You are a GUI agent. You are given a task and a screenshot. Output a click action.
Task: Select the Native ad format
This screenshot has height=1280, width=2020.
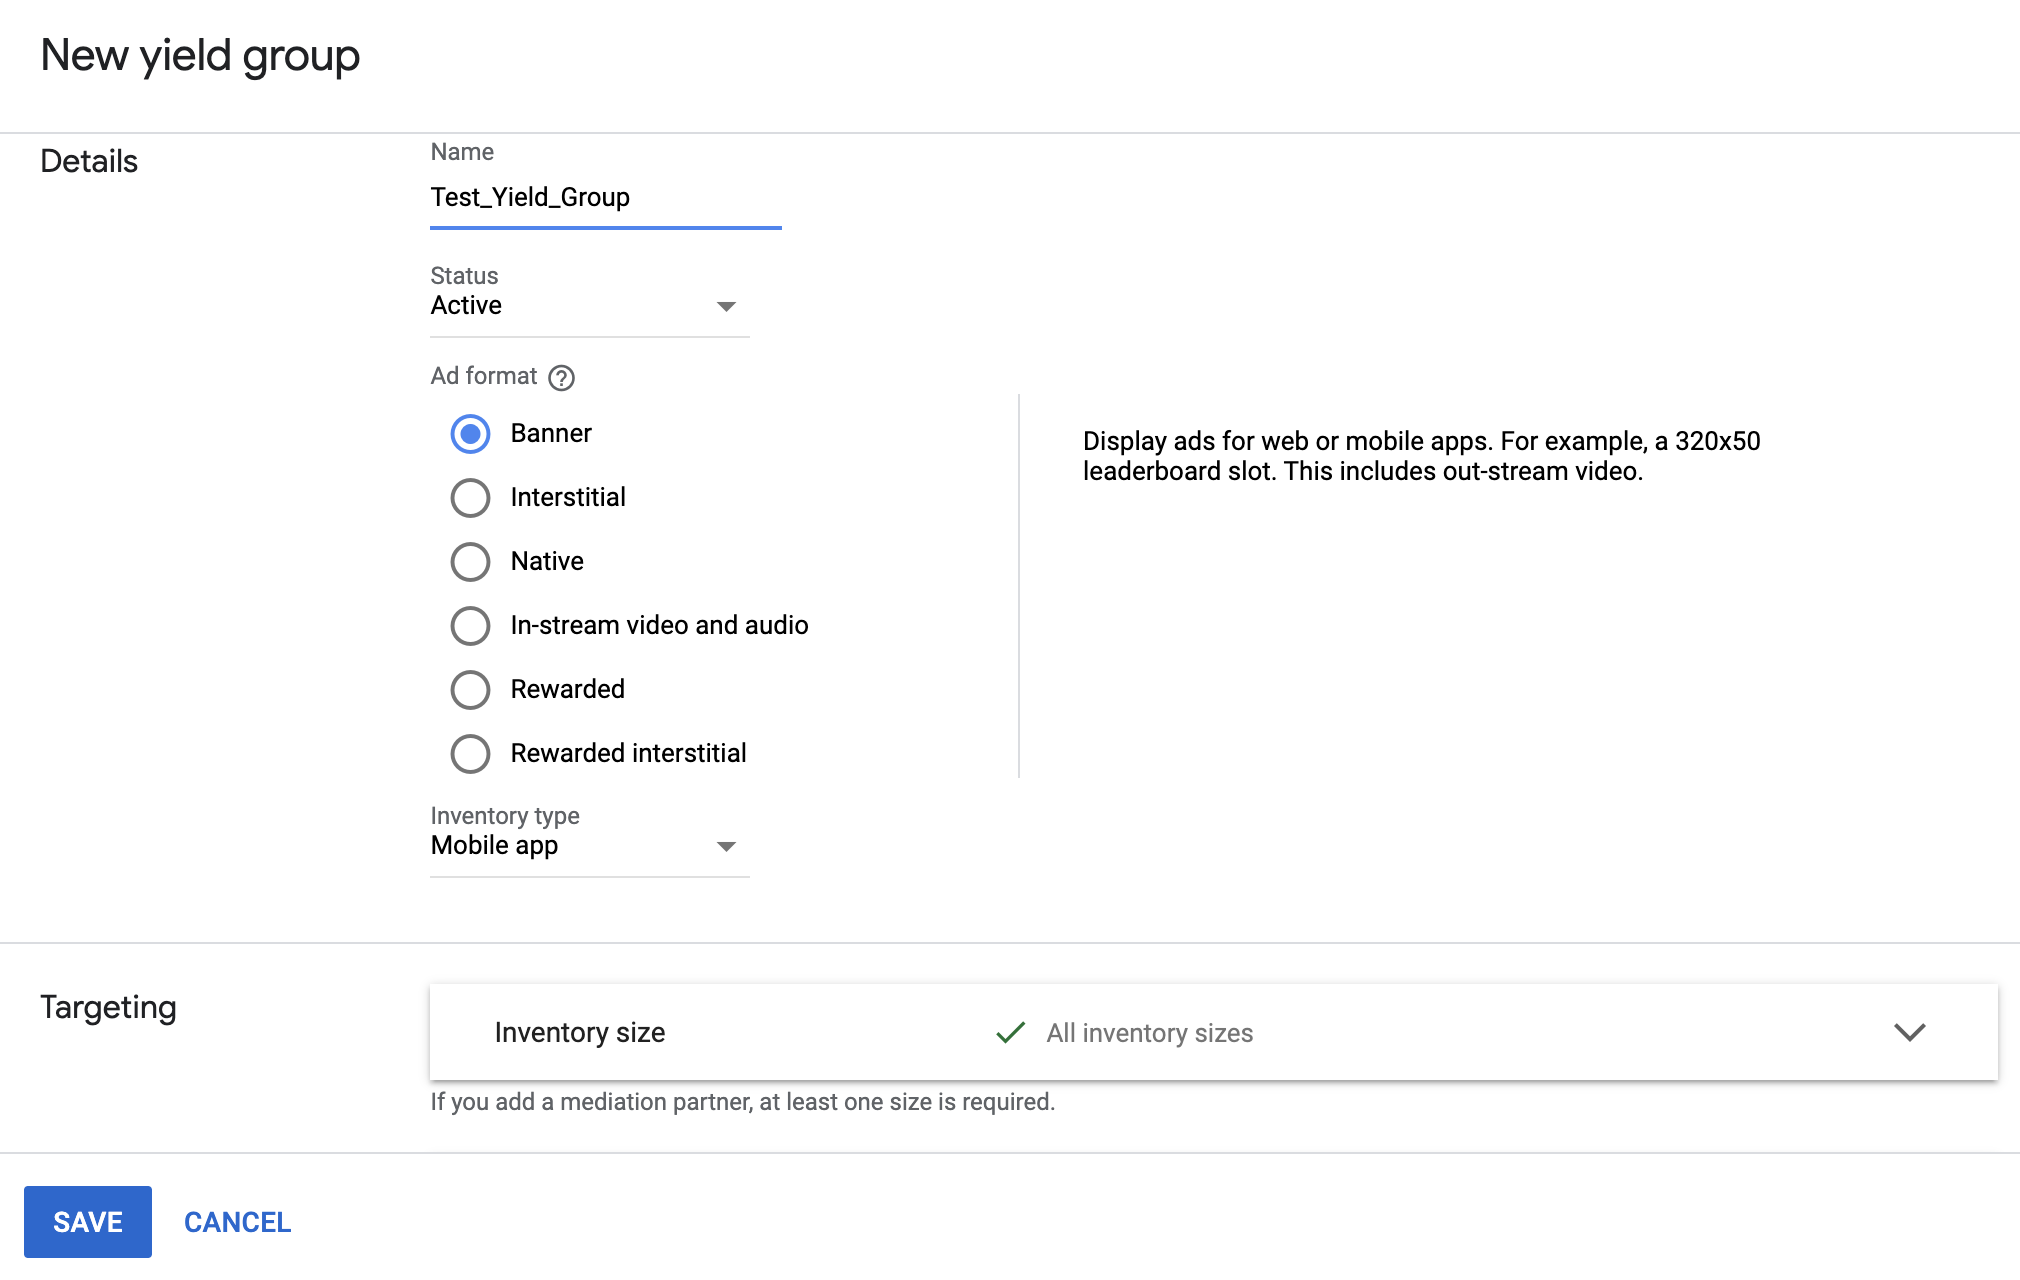tap(470, 561)
